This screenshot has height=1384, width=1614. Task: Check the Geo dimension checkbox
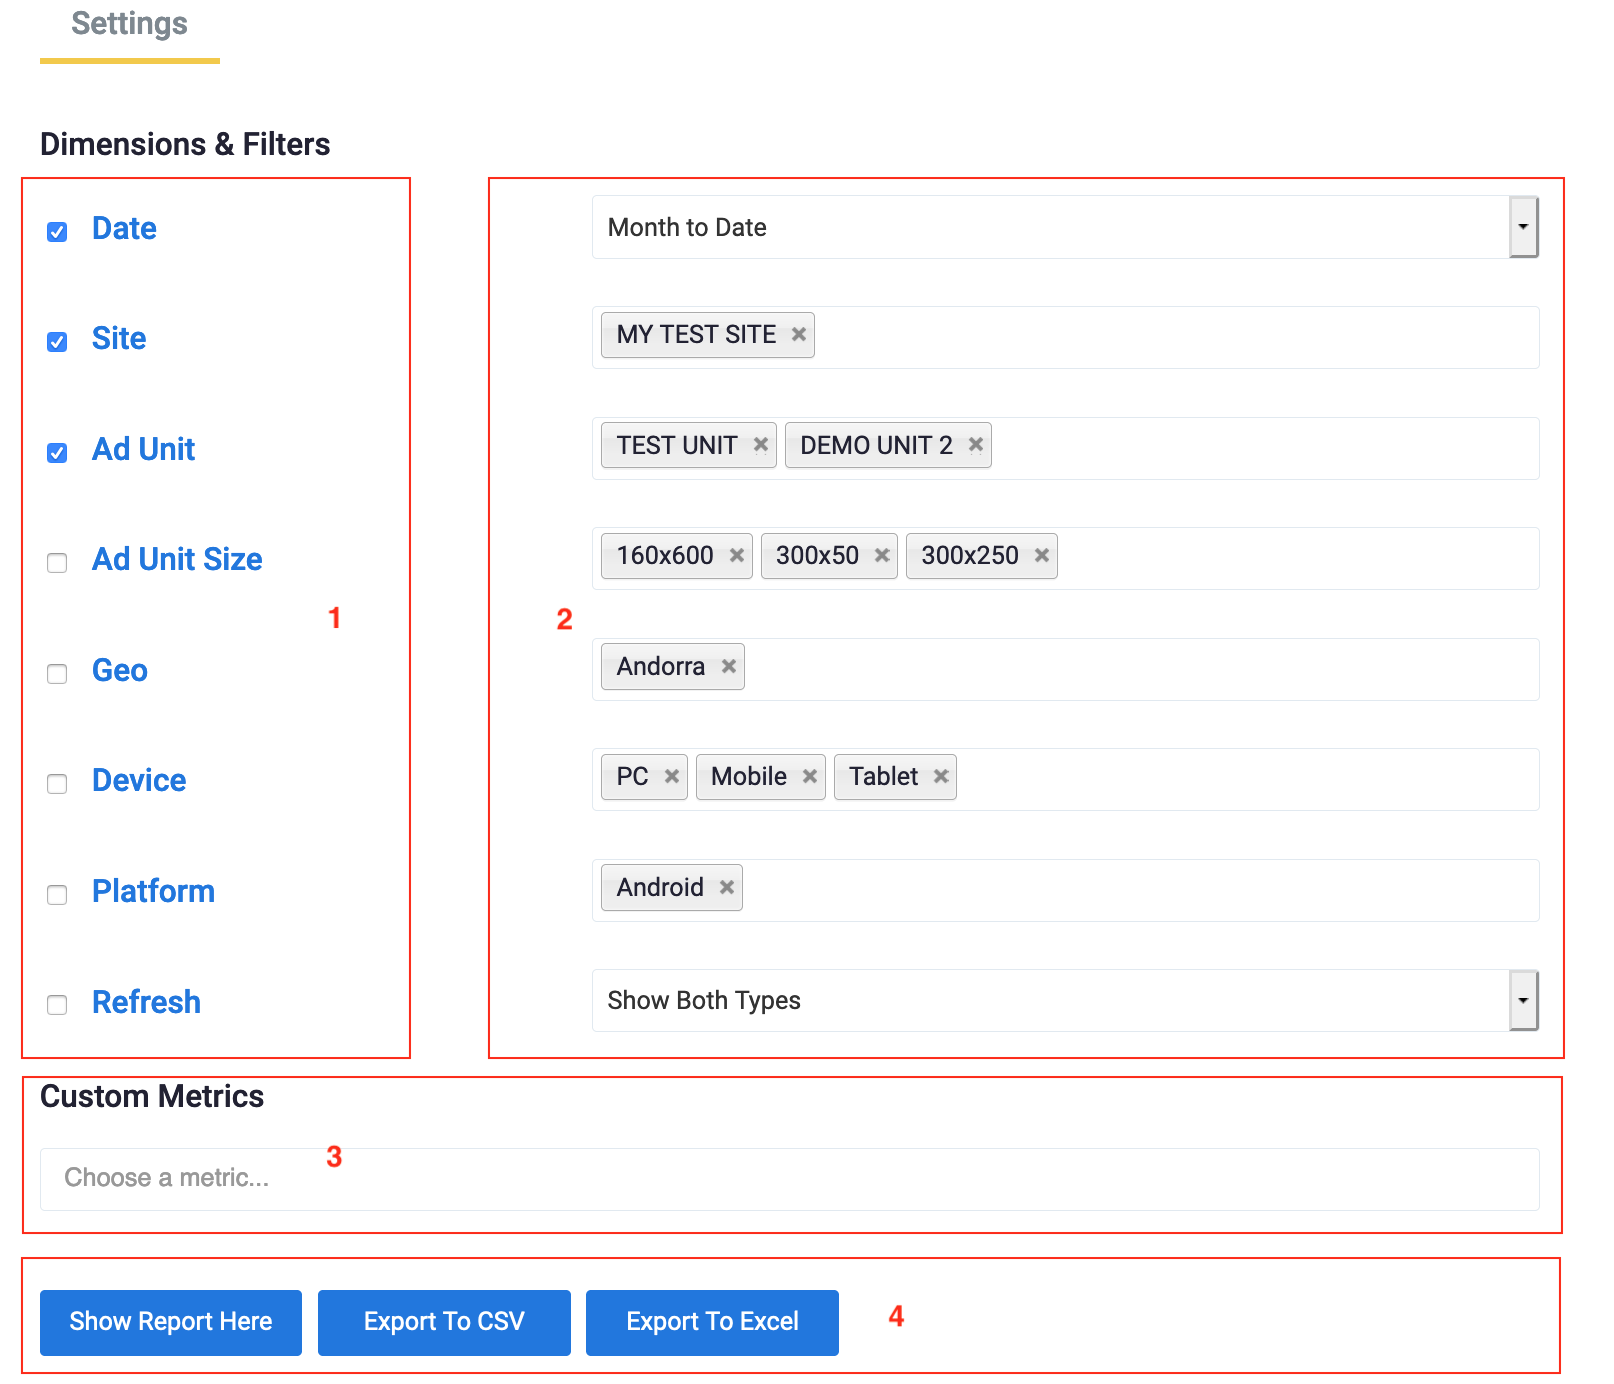(58, 674)
